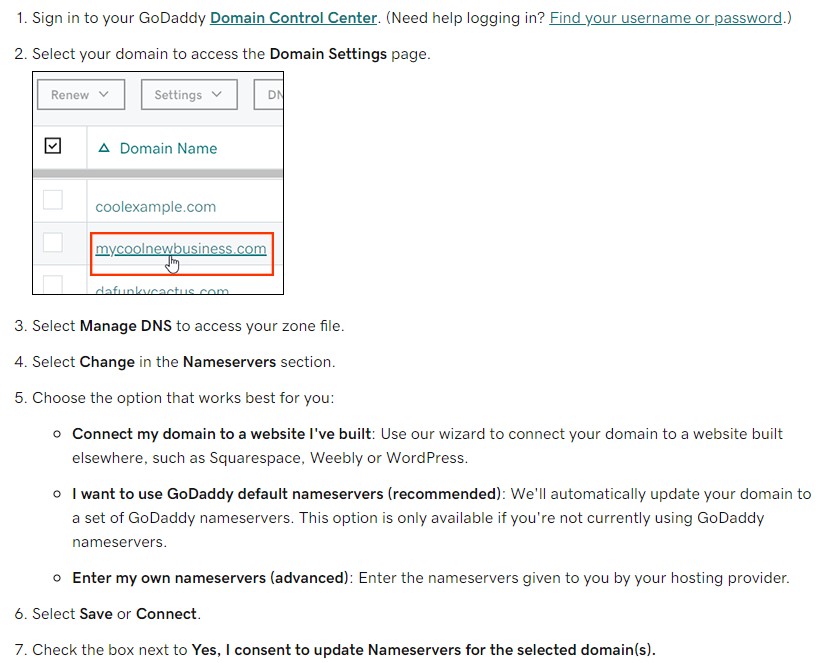
Task: Sort by the Domain Name column header
Action: click(168, 148)
